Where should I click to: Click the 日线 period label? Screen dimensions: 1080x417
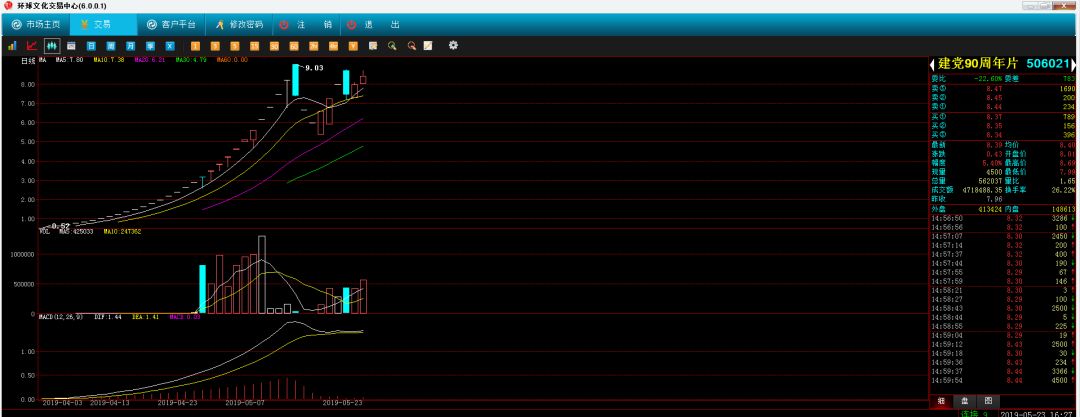(x=28, y=61)
